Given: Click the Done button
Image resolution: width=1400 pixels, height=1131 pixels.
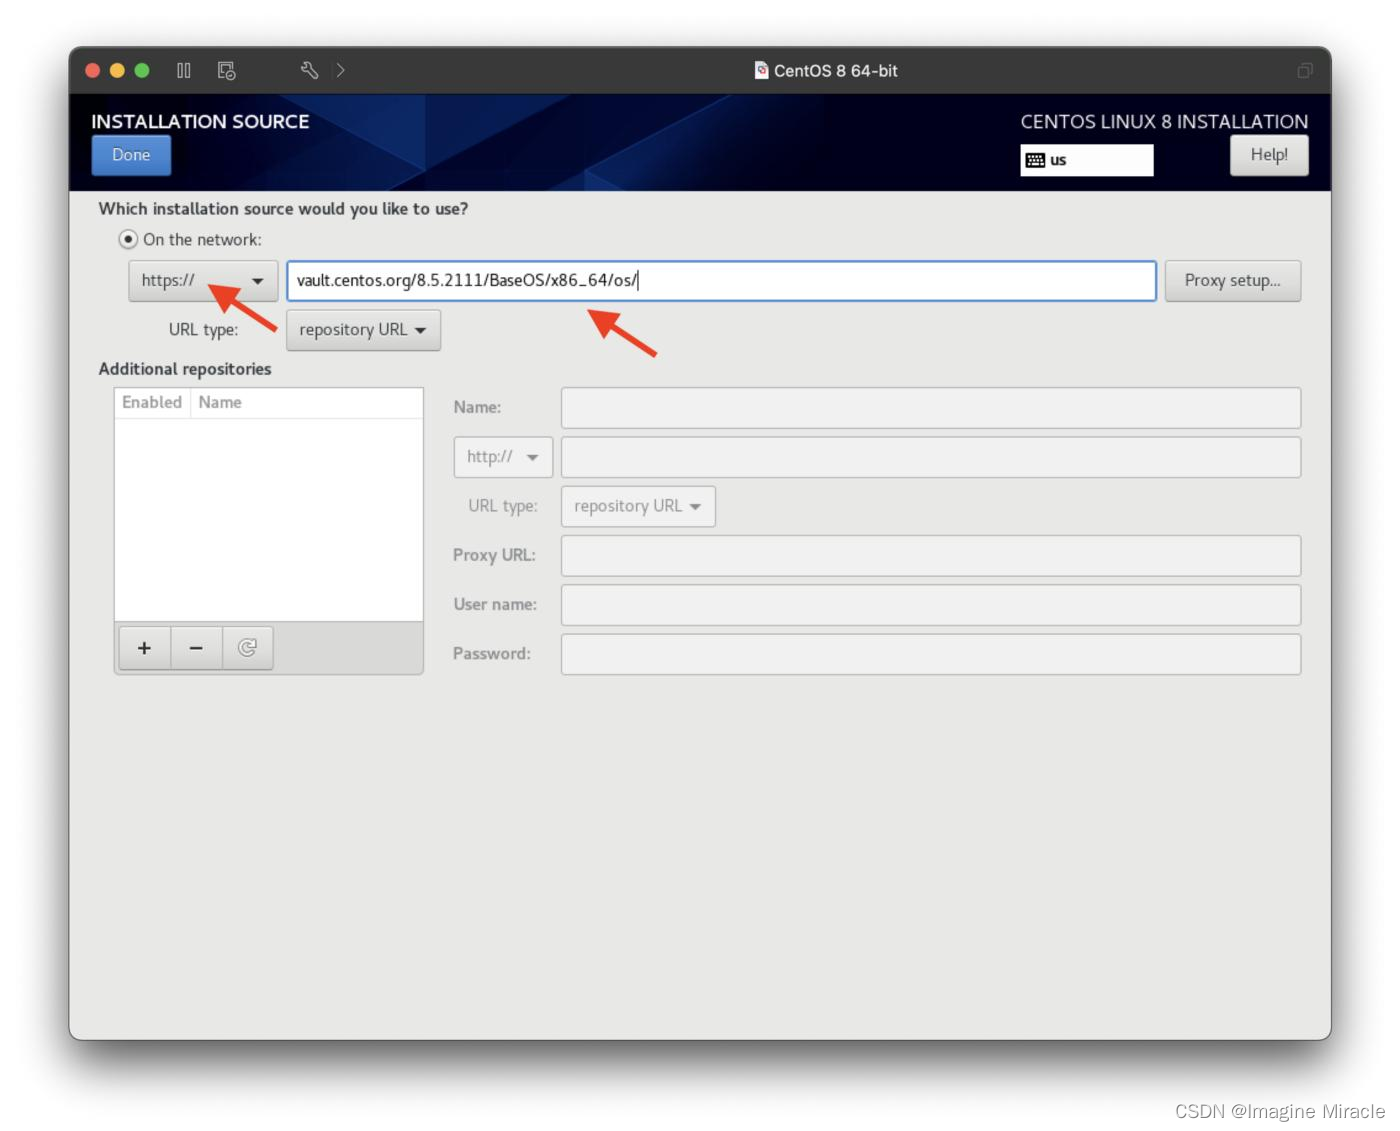Looking at the screenshot, I should tap(131, 155).
